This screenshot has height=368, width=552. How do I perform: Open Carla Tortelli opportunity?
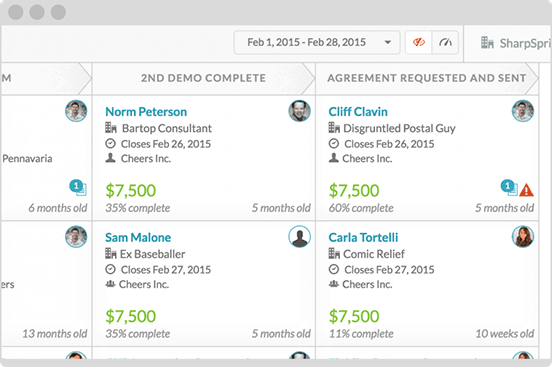363,237
